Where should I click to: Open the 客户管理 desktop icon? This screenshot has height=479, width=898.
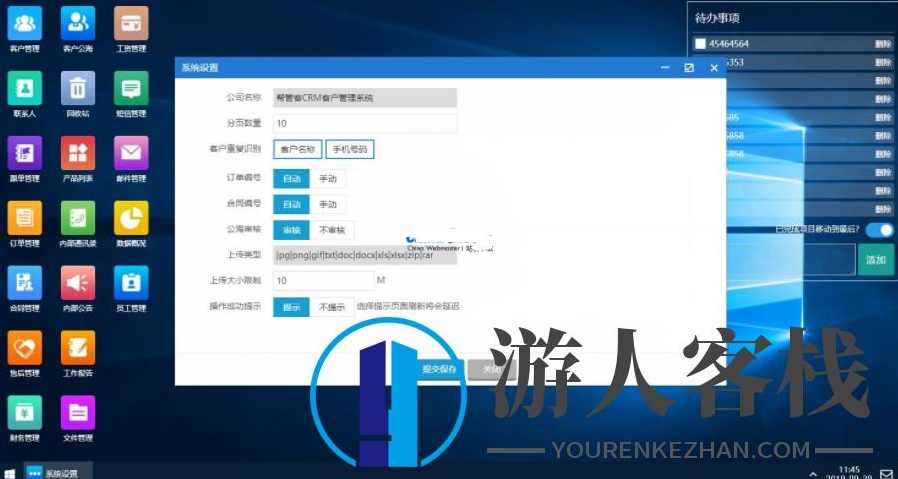(x=25, y=23)
